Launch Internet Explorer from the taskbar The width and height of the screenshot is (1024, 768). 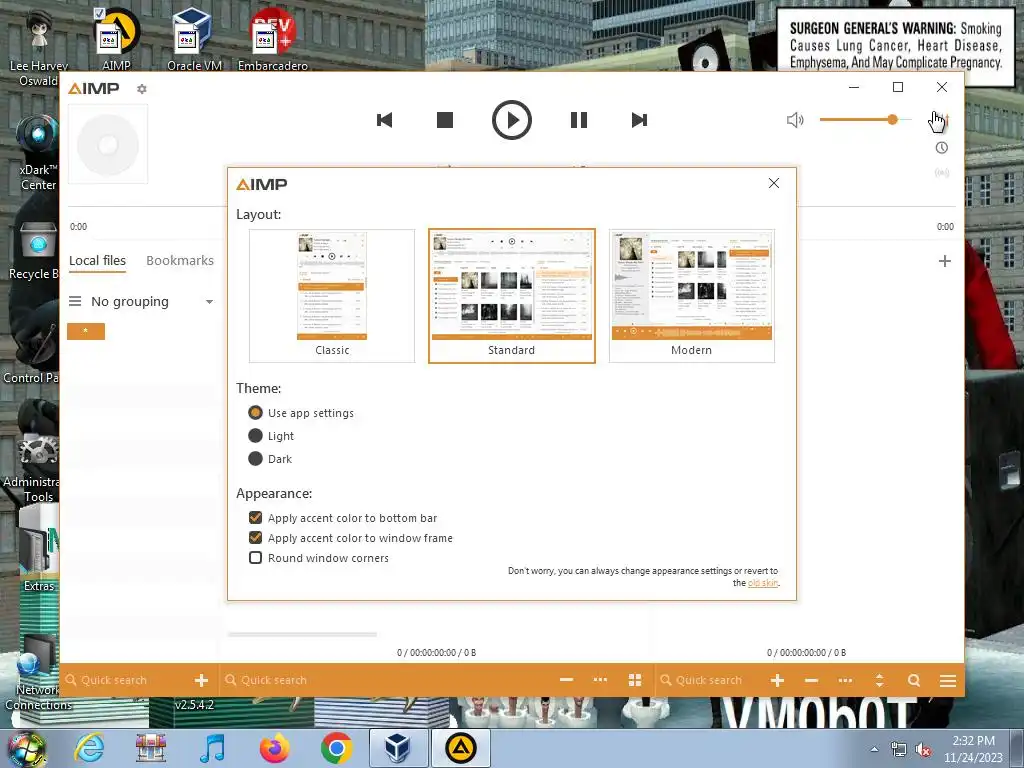tap(89, 748)
